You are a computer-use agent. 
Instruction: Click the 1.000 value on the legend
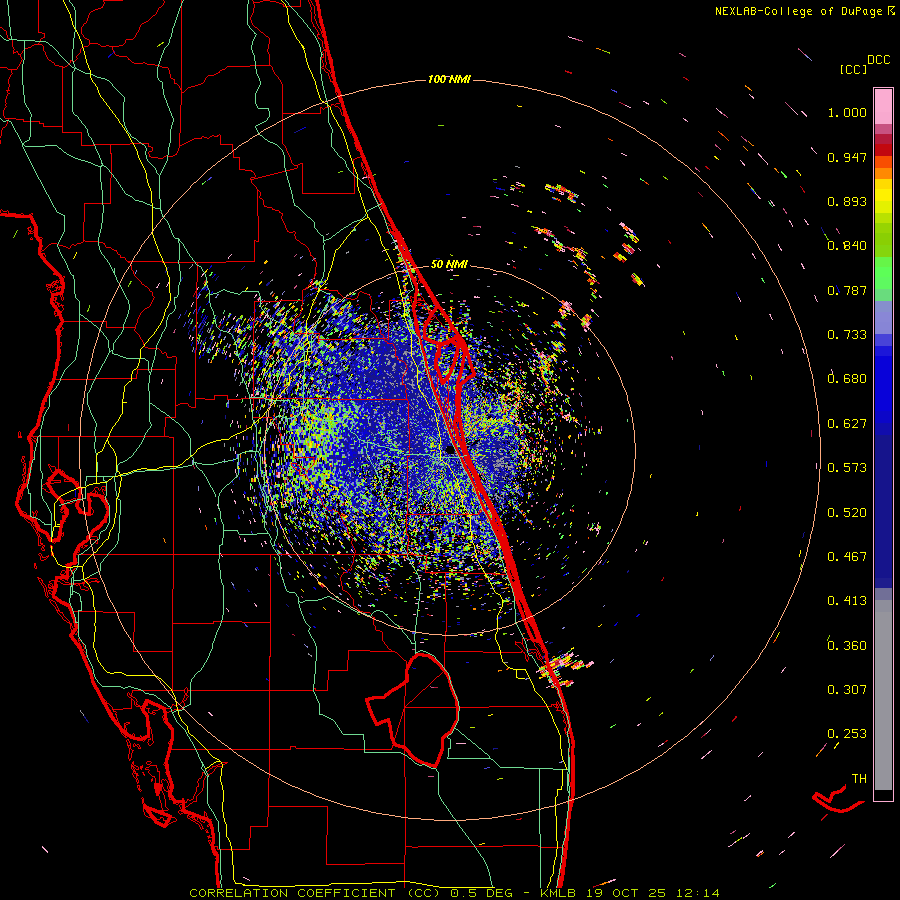847,112
